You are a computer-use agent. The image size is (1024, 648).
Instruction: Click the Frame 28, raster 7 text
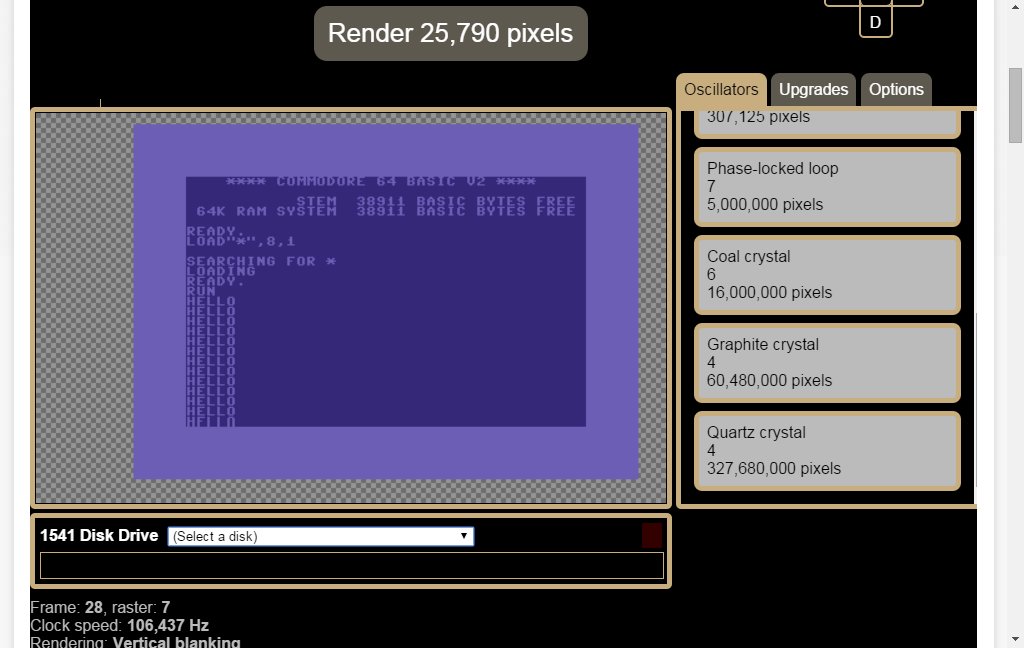point(100,608)
